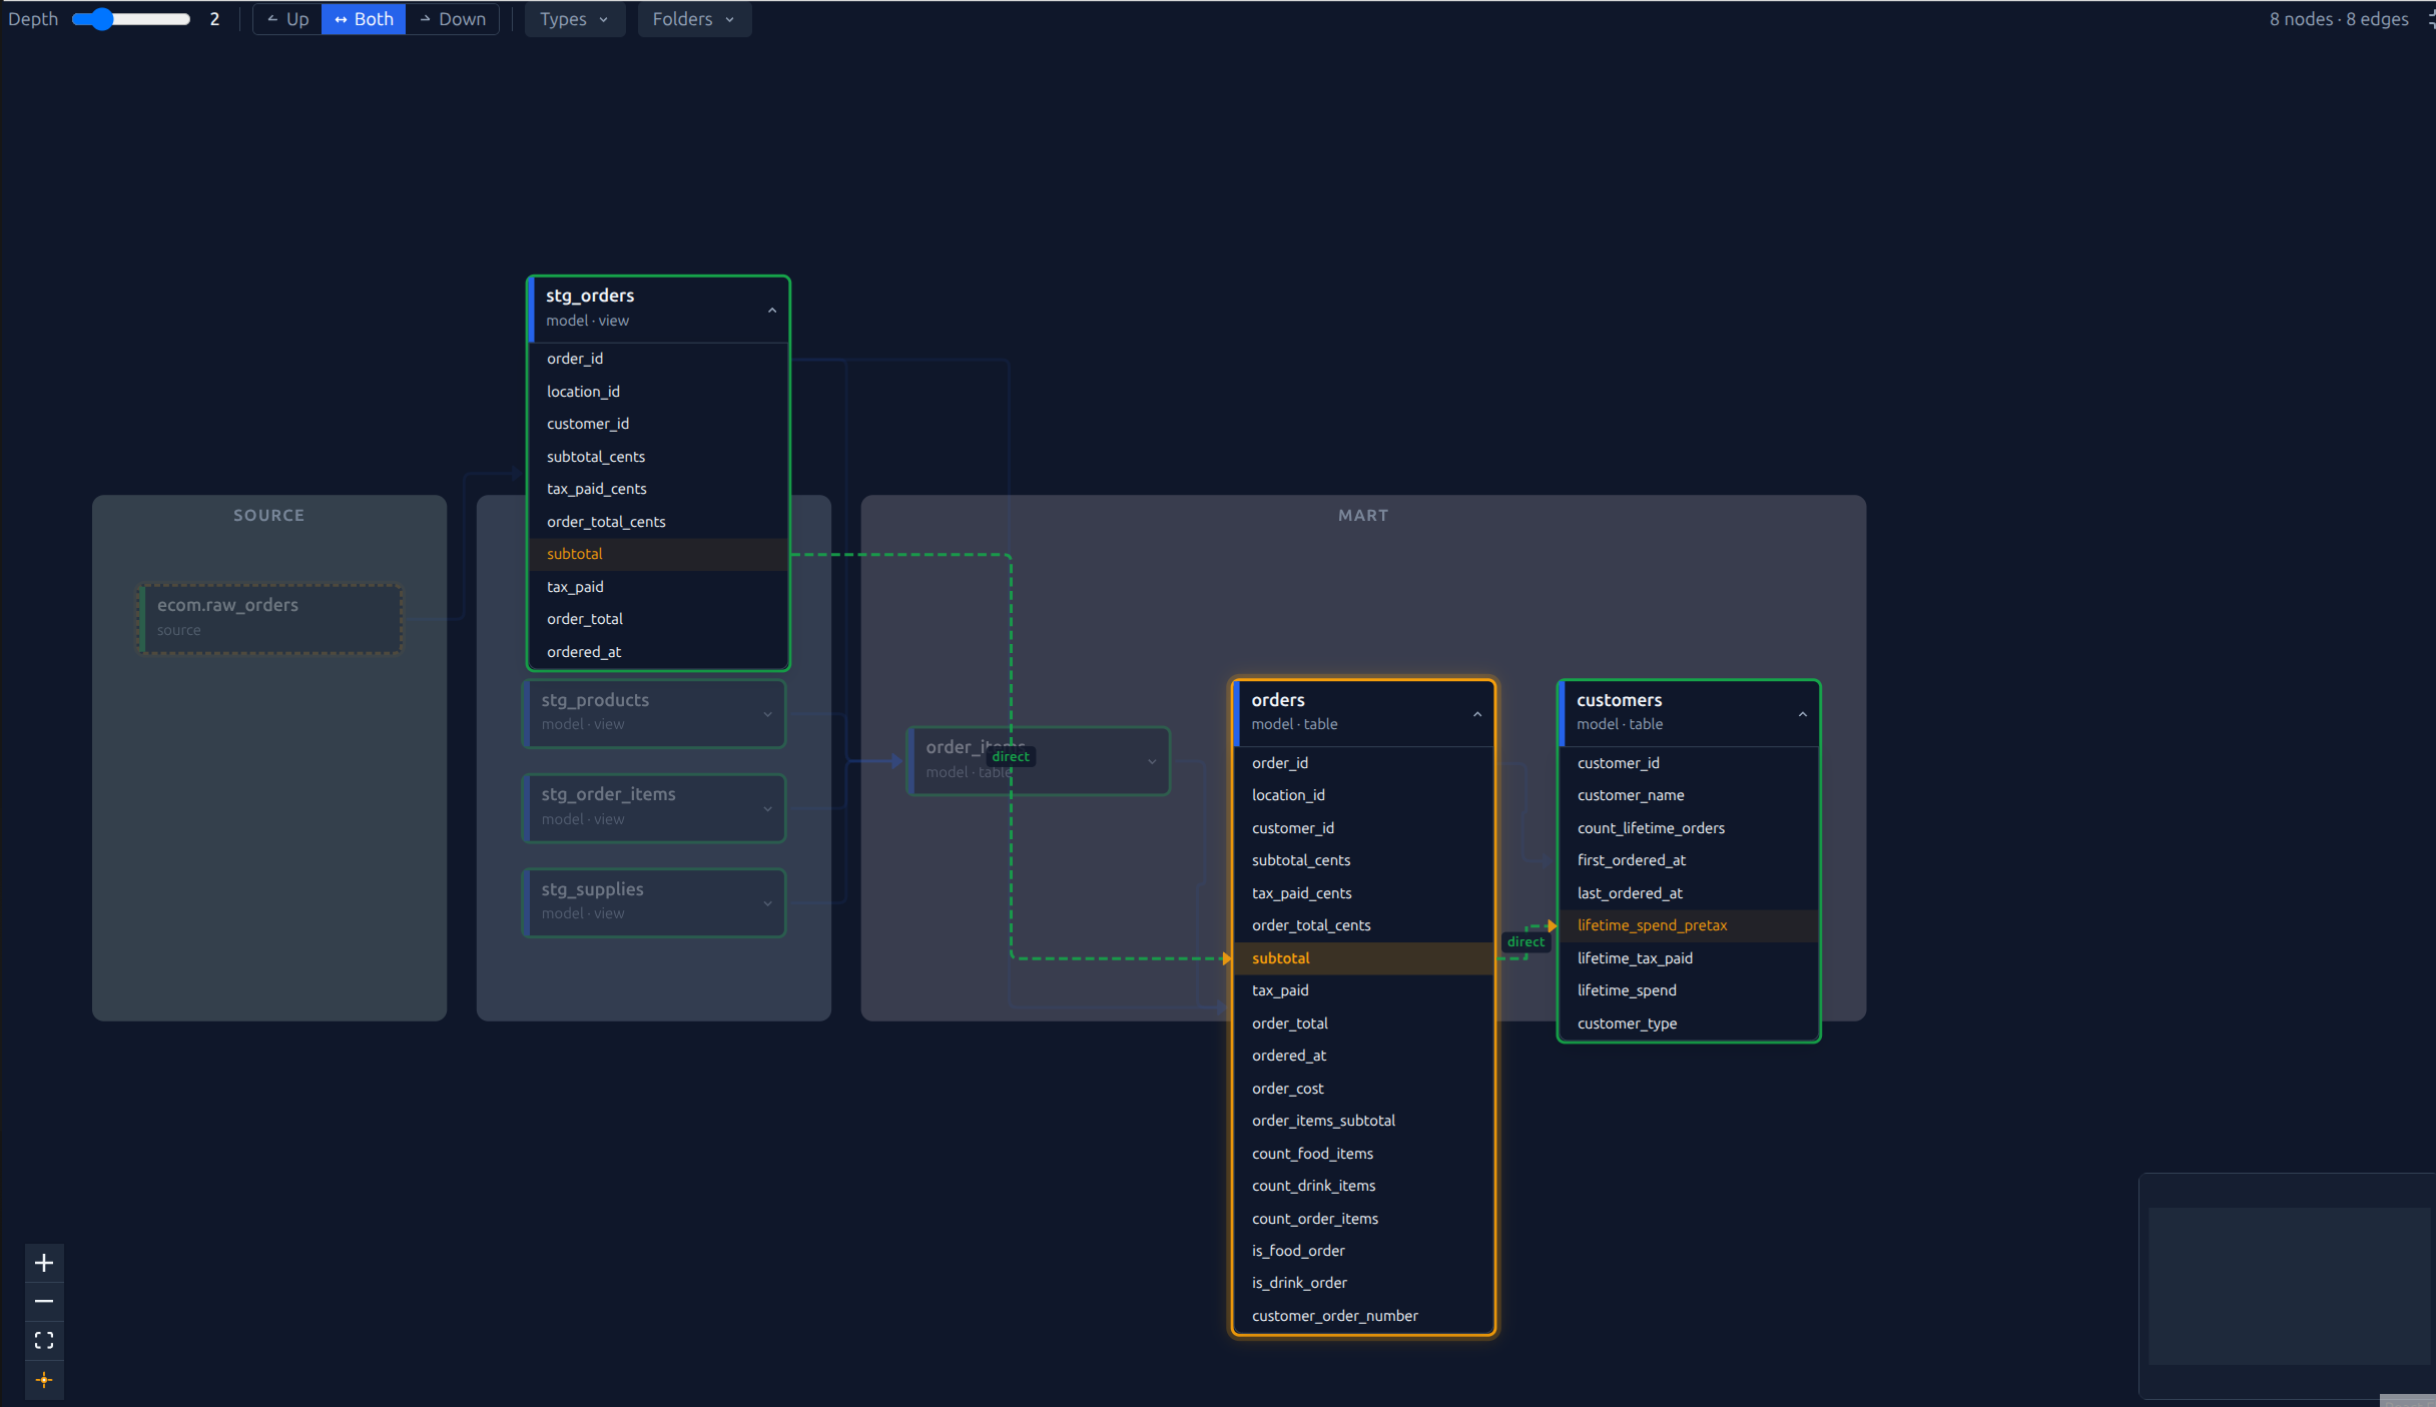Fit the lineage graph to screen
Screen dimensions: 2436x1407
click(x=44, y=1340)
